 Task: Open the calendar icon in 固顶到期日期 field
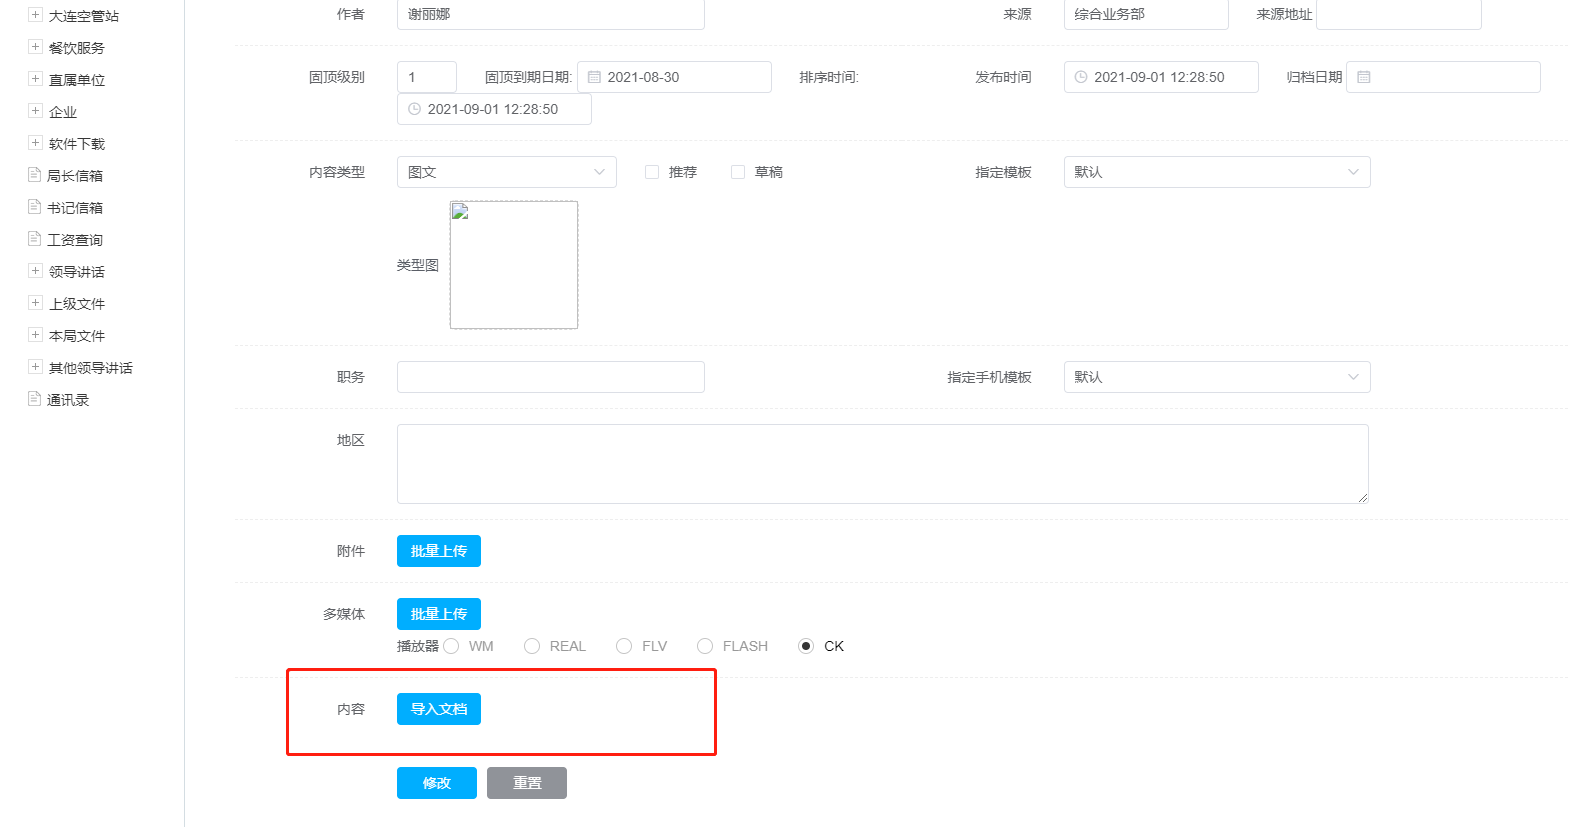[x=594, y=77]
